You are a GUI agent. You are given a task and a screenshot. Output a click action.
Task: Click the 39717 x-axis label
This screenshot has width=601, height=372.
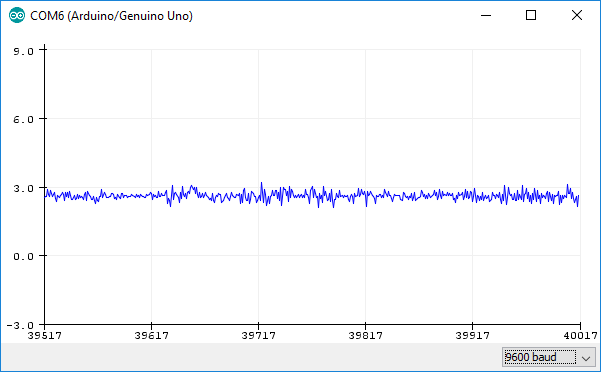point(258,335)
